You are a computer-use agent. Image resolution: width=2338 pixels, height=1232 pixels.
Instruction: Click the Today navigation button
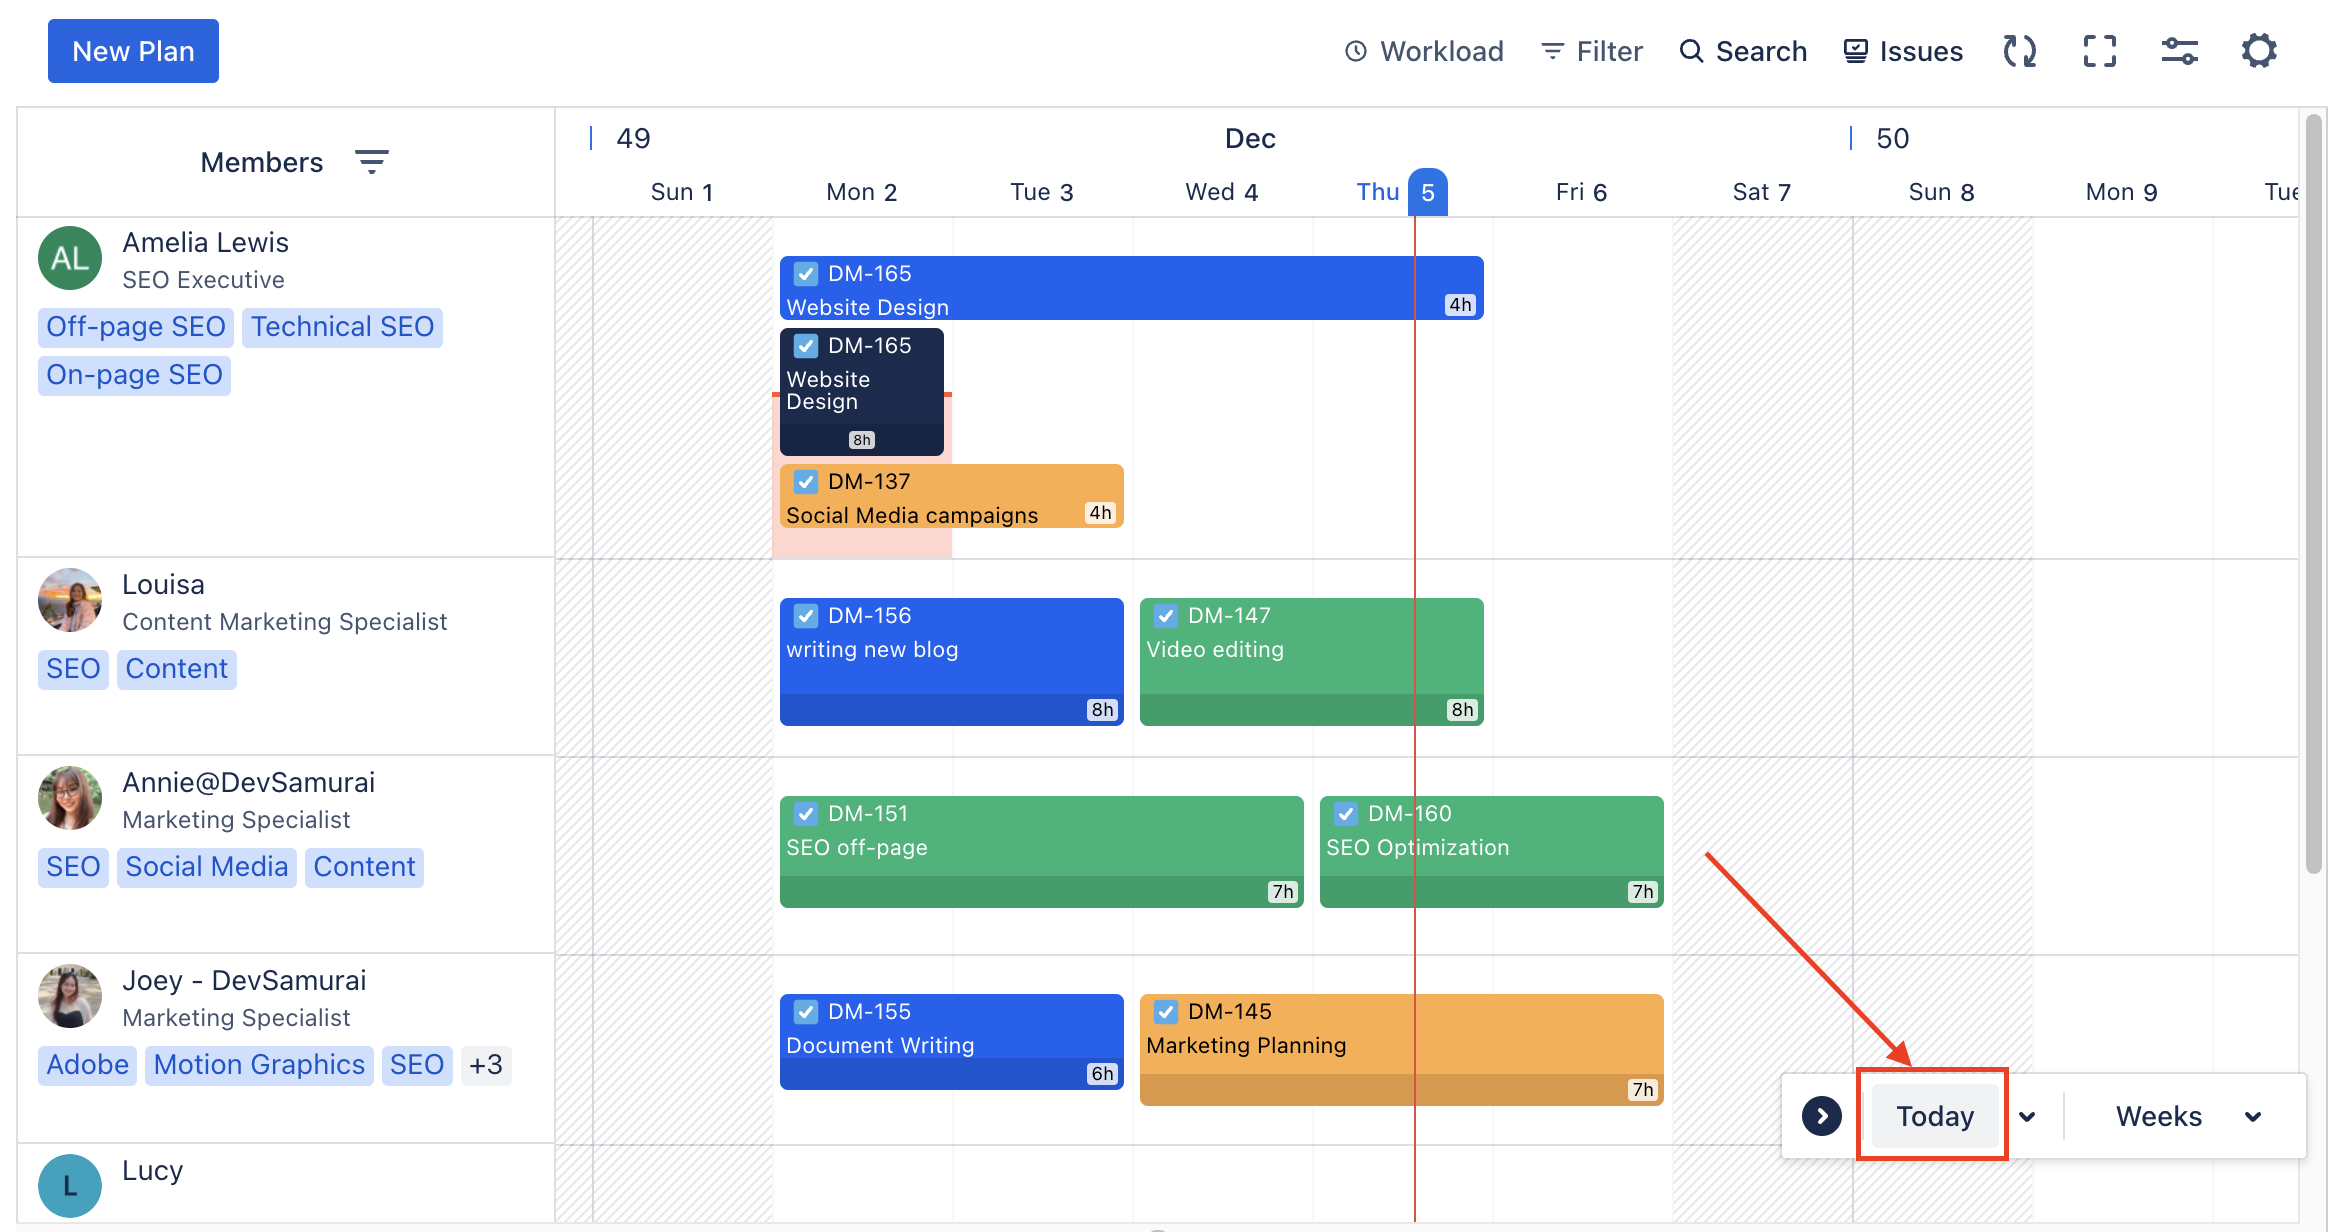(1936, 1115)
